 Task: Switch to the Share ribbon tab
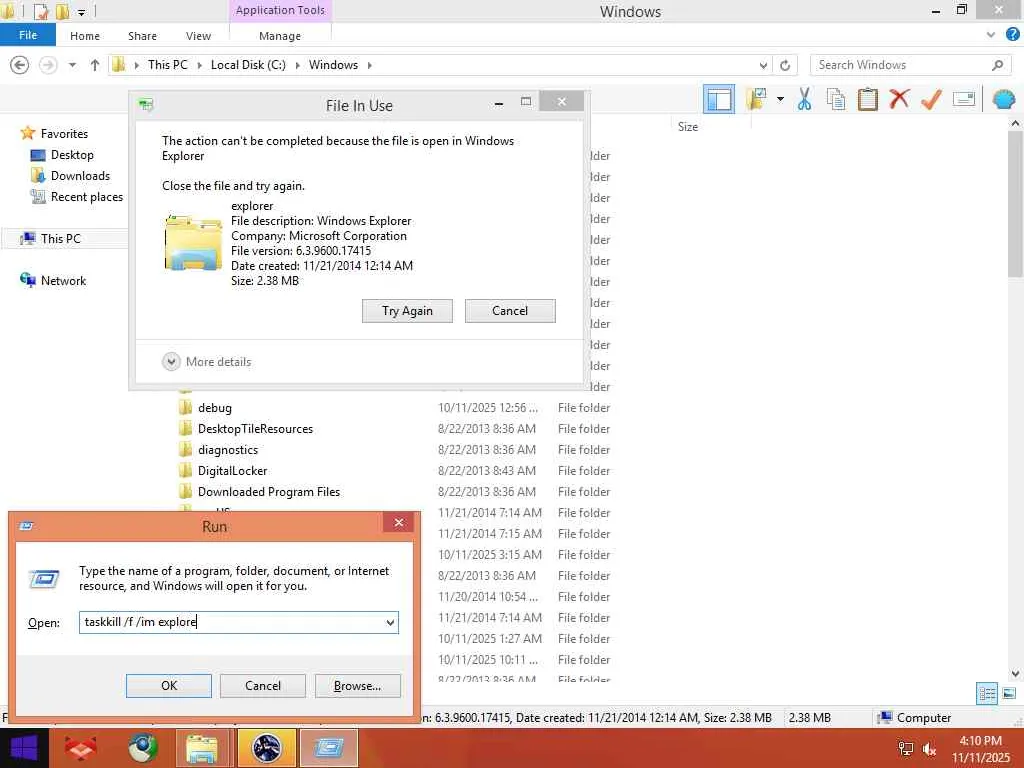point(142,36)
